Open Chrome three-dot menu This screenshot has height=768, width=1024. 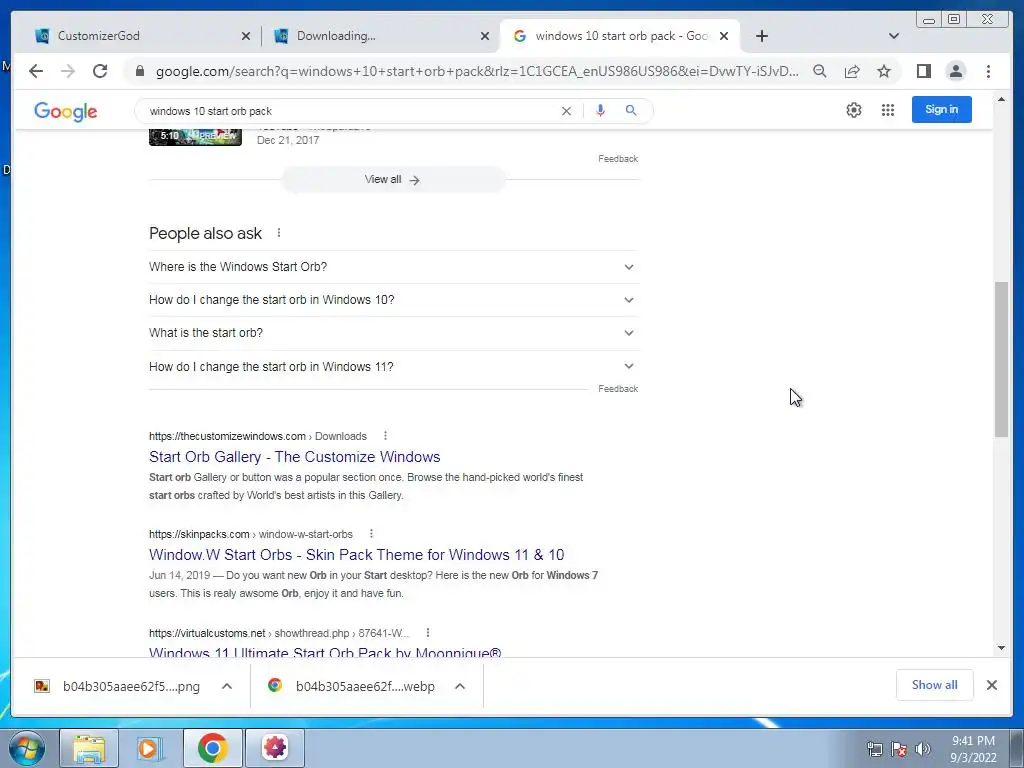(x=988, y=71)
